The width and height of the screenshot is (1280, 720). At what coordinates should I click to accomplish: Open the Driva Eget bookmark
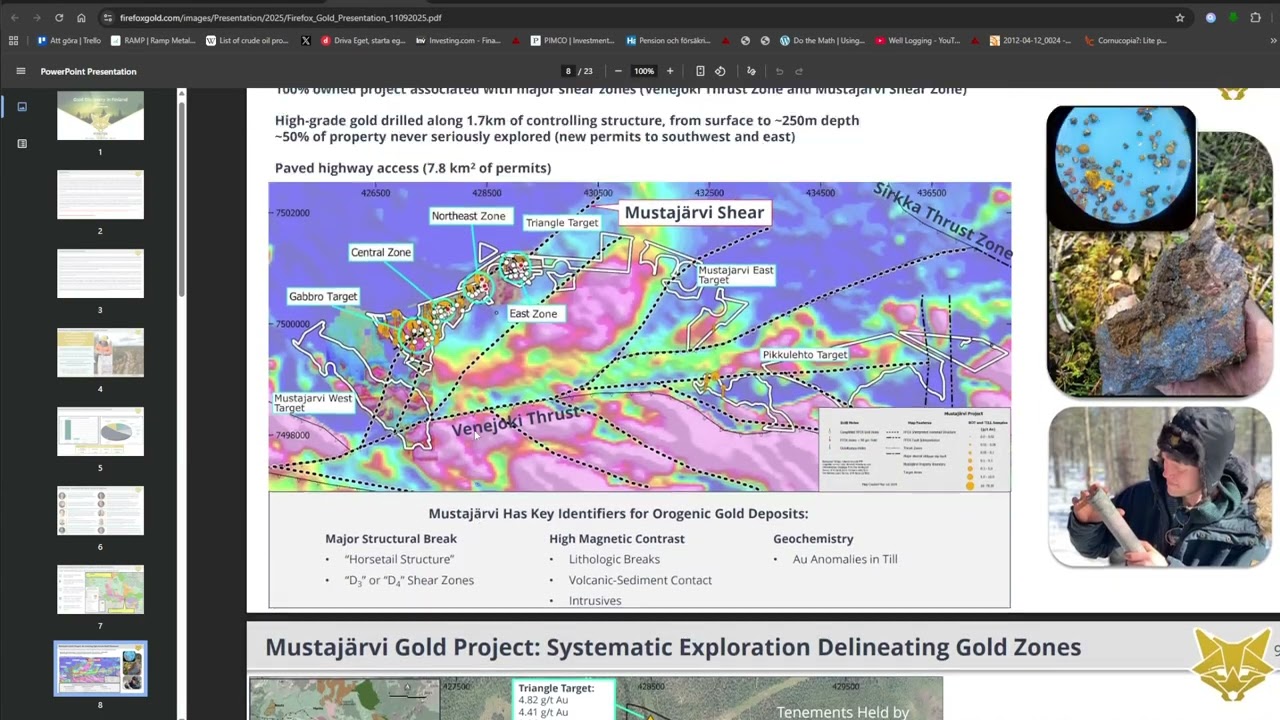point(363,41)
